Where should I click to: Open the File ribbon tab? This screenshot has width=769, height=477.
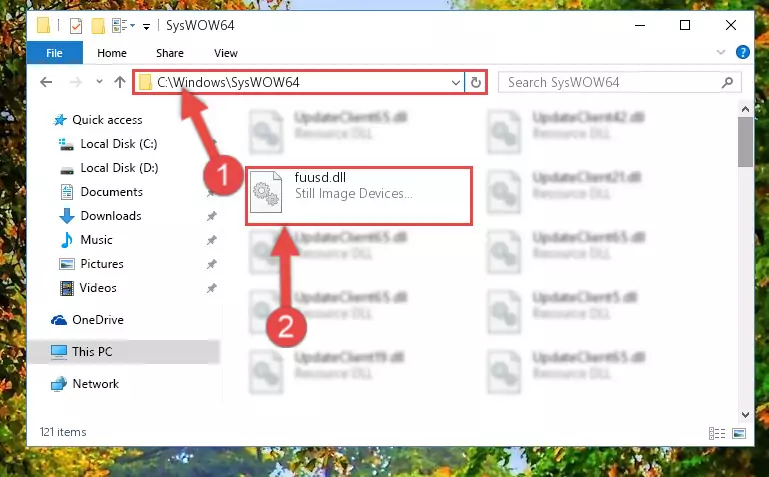54,53
